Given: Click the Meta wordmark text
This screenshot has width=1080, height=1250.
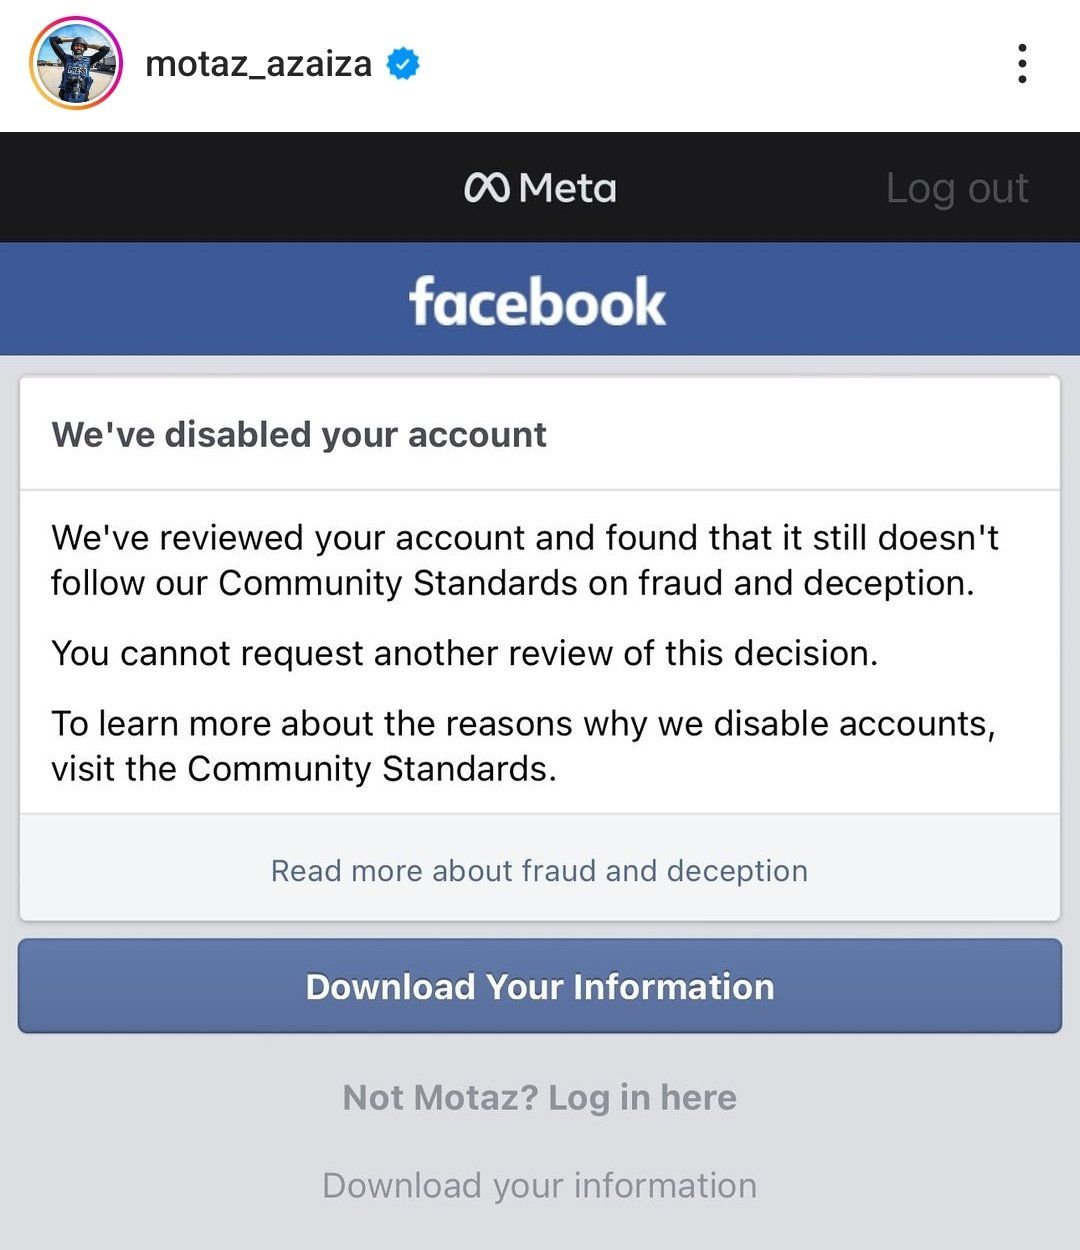Looking at the screenshot, I should pos(568,188).
